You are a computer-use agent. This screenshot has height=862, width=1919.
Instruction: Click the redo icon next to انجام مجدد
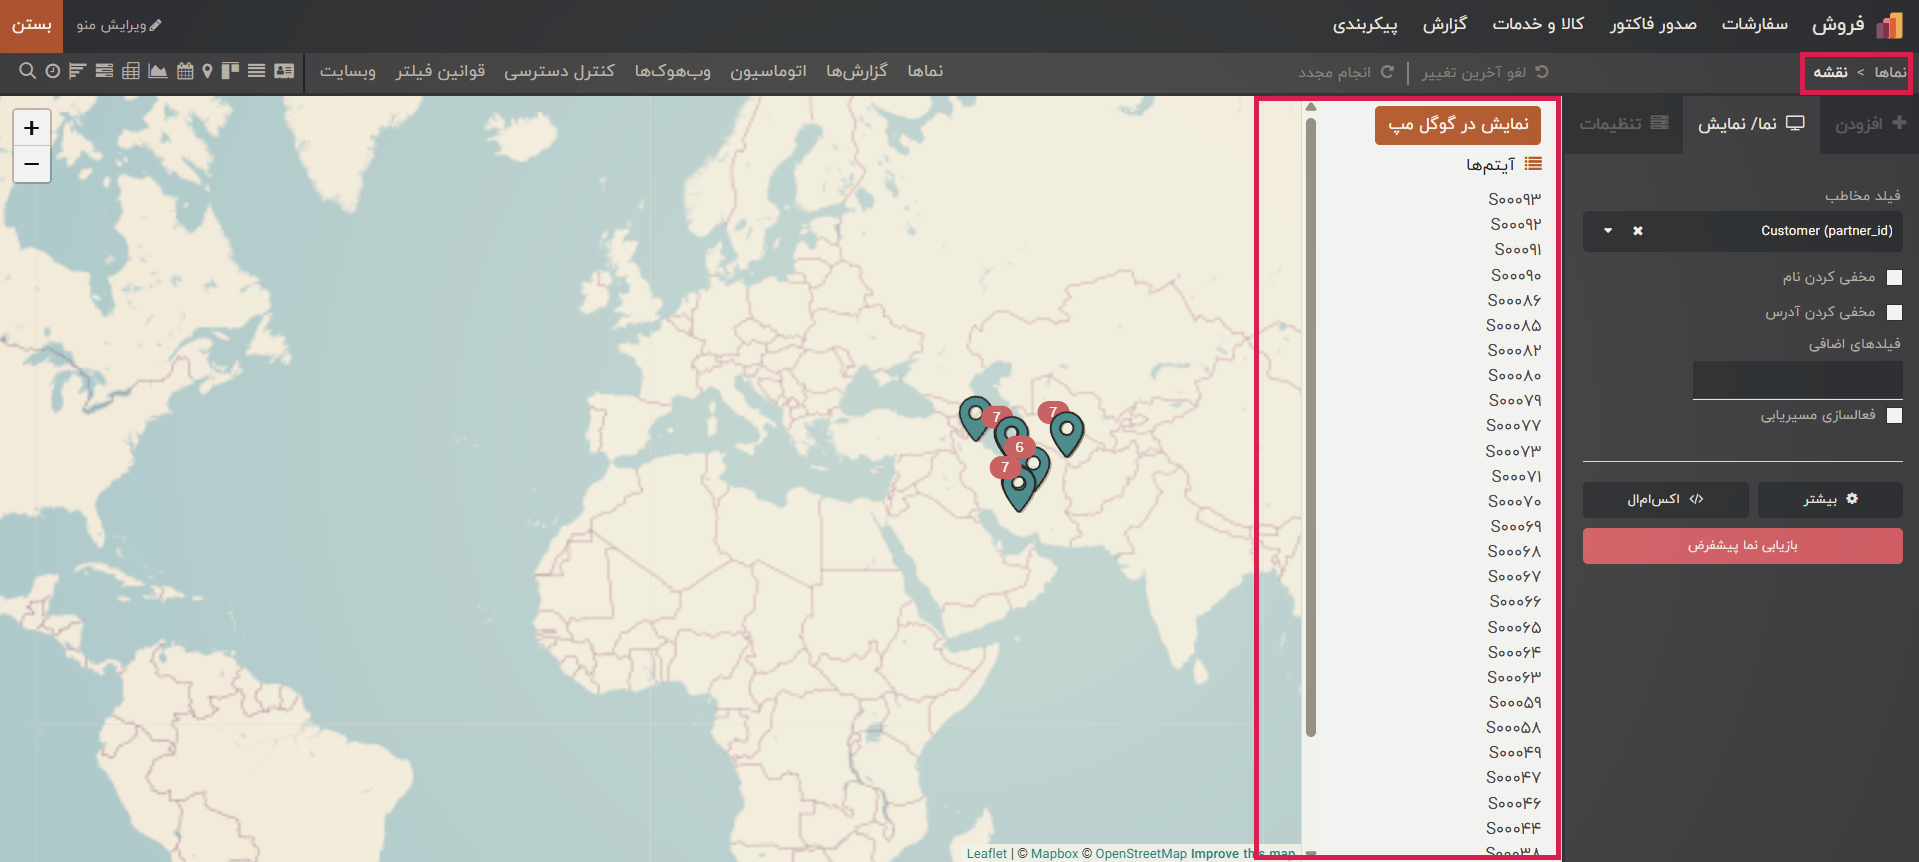tap(1387, 72)
